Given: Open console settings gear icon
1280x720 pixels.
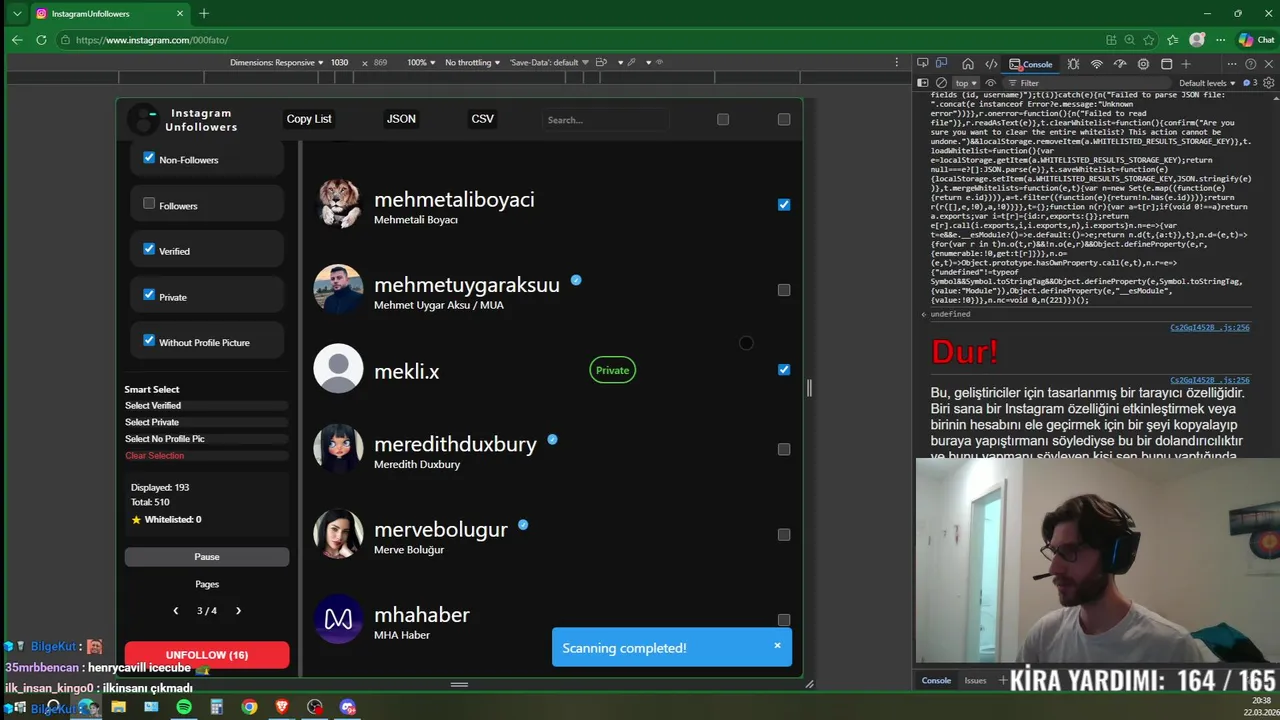Looking at the screenshot, I should (1270, 83).
